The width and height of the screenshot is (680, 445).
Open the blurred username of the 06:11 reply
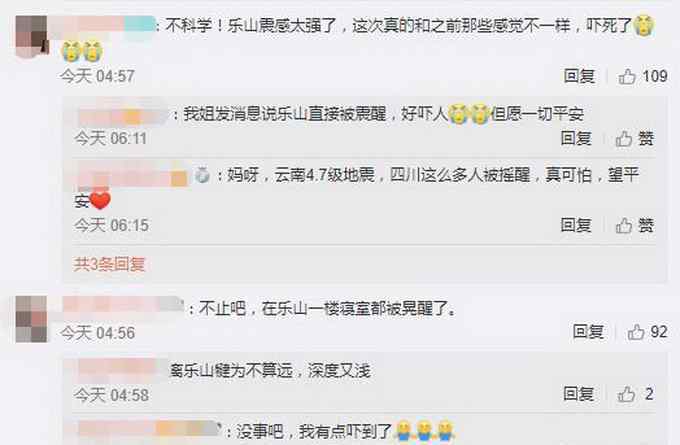[x=123, y=114]
